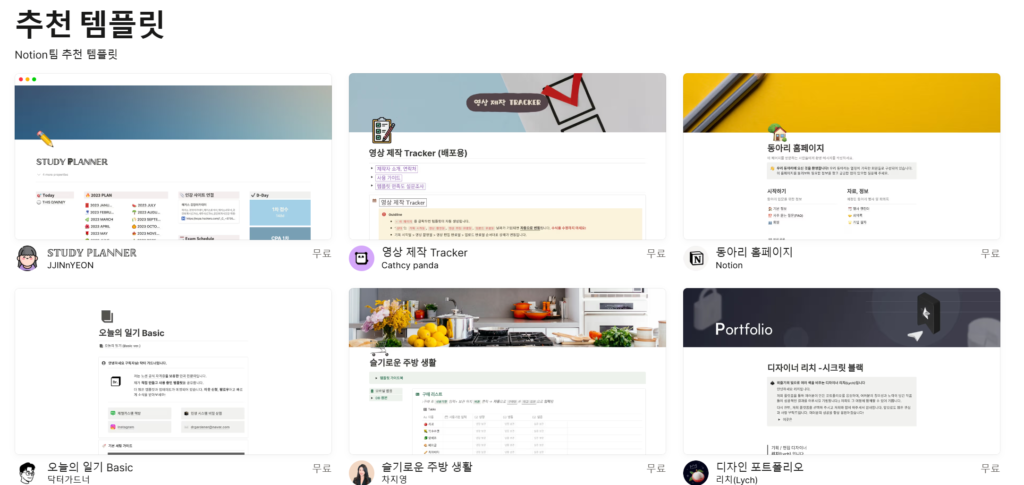Click the pencil emoji in STUDY PLANNER preview

(45, 138)
